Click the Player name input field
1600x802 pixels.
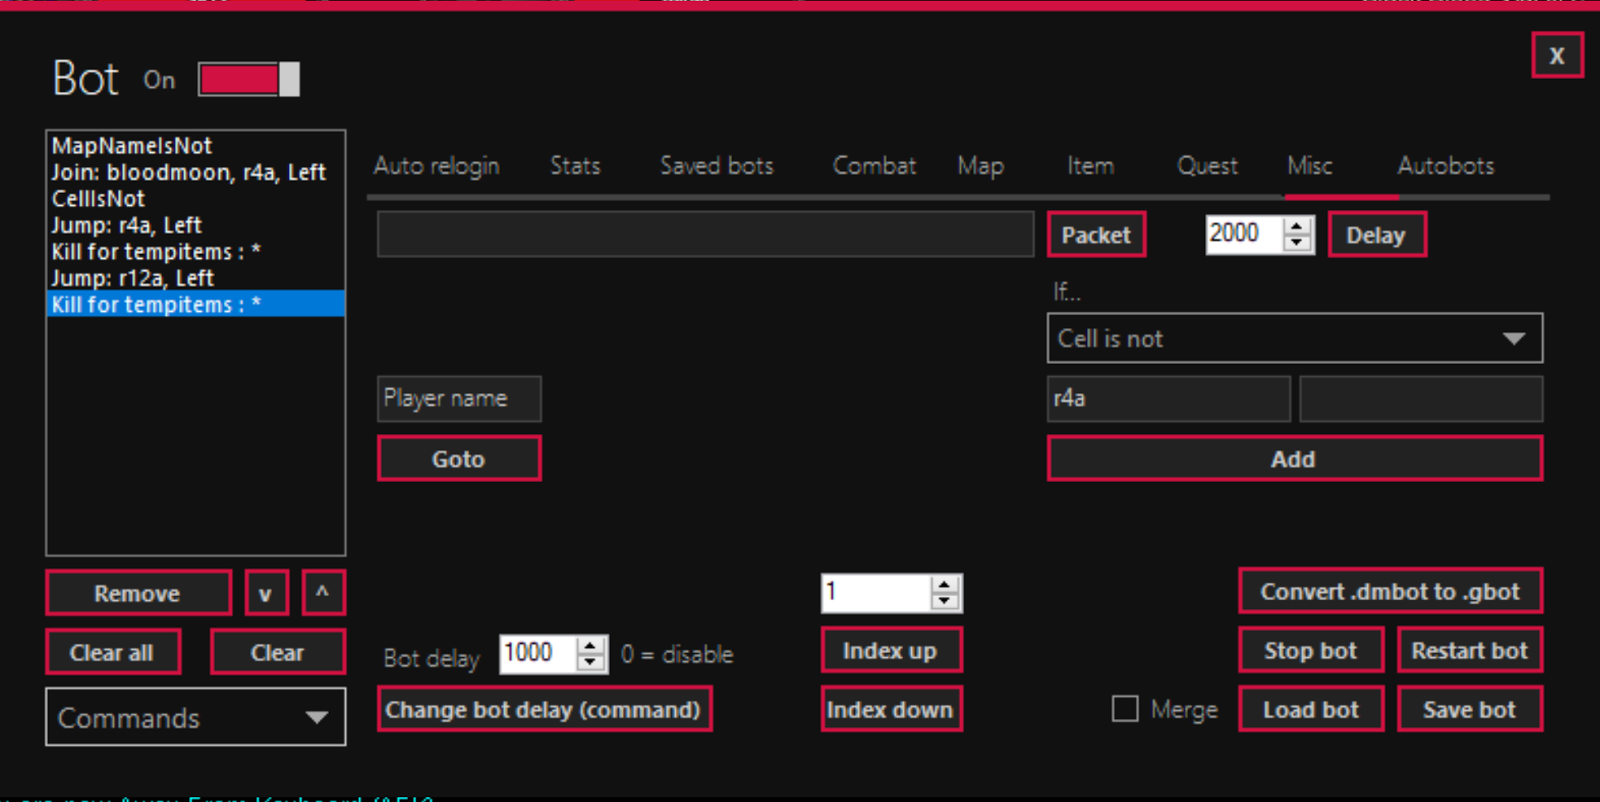[459, 398]
